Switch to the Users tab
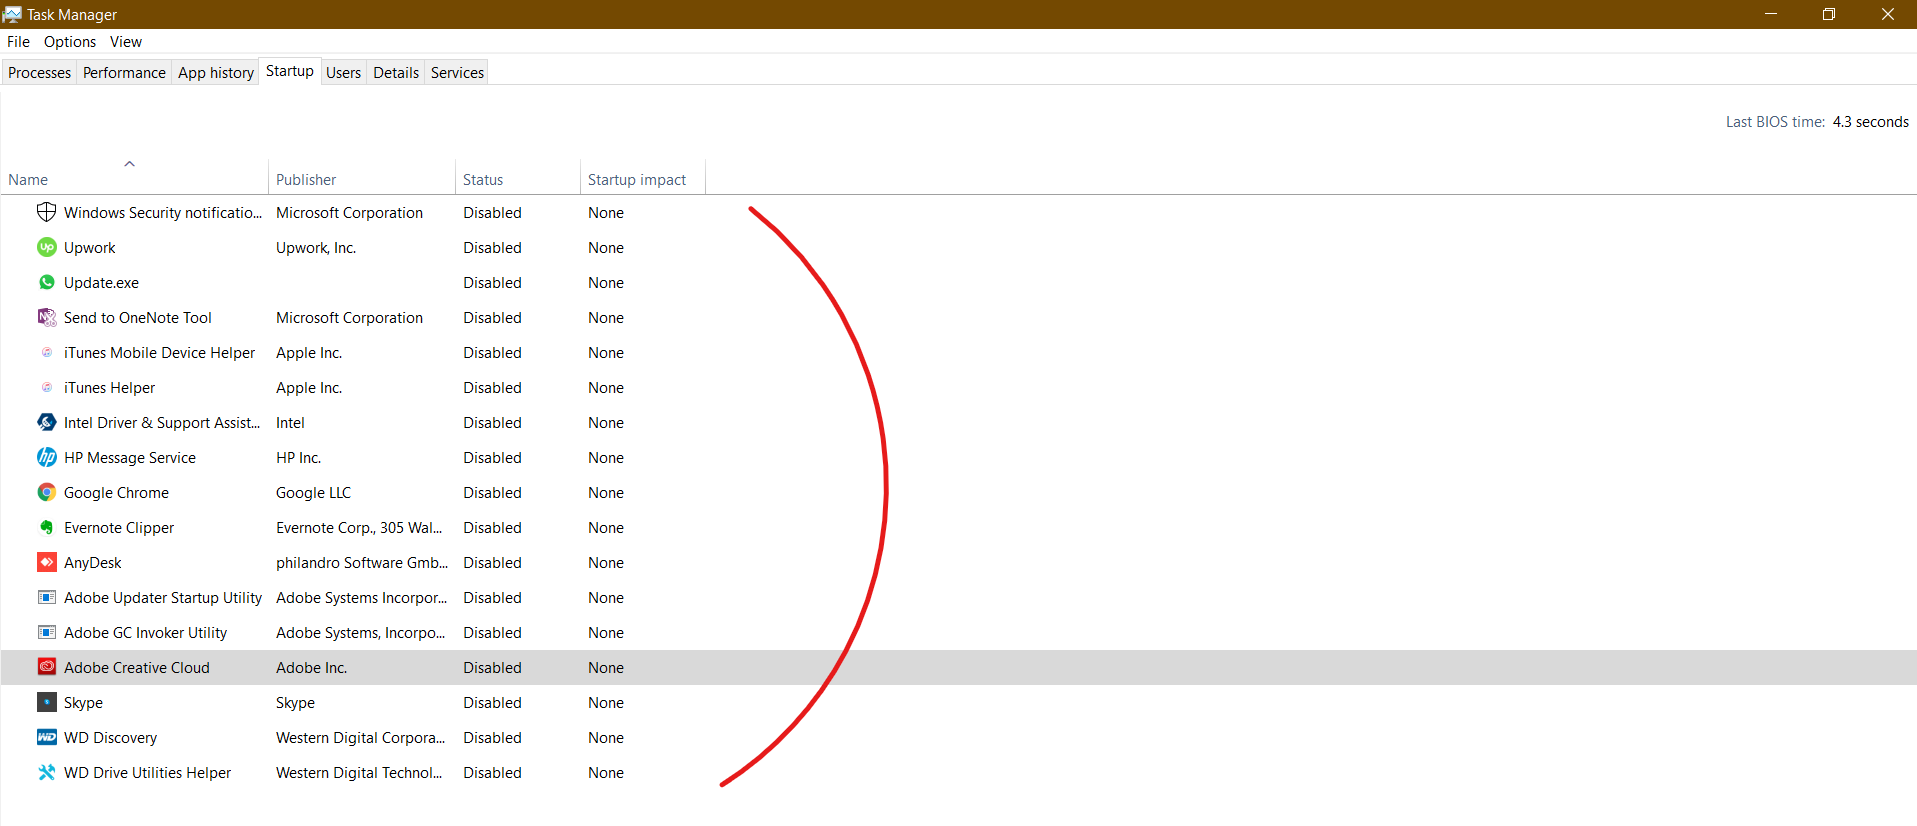 (x=343, y=72)
